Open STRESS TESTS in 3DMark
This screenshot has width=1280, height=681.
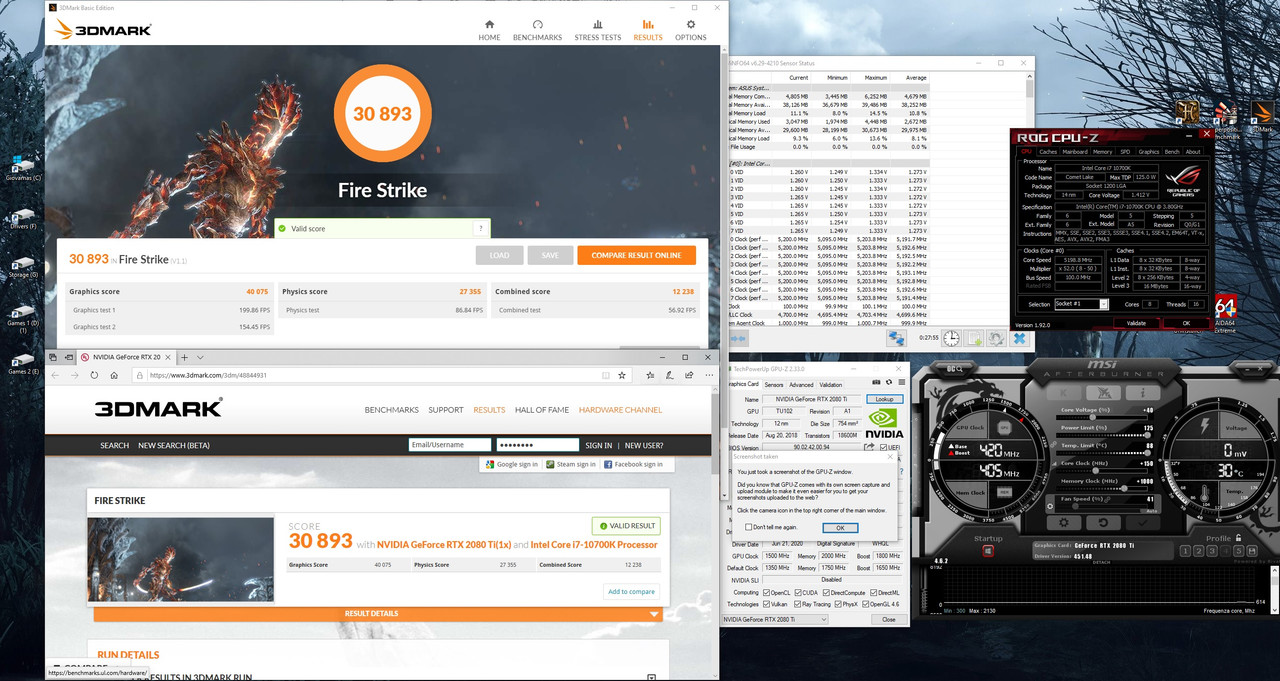[598, 29]
